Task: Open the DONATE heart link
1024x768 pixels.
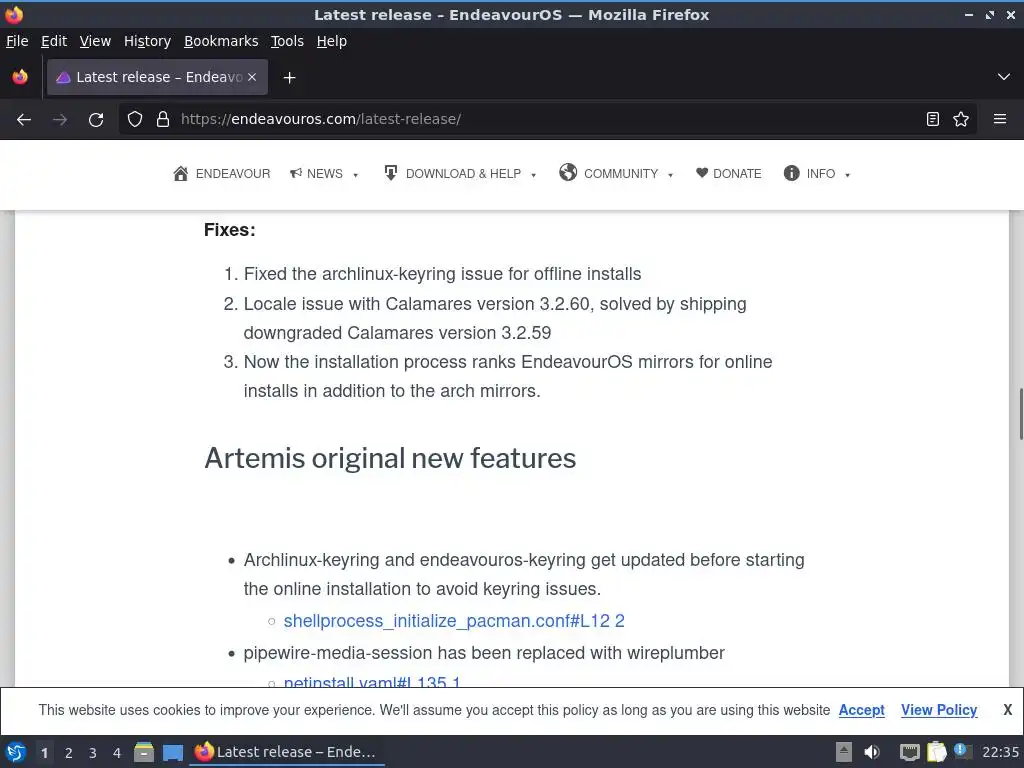Action: point(728,174)
